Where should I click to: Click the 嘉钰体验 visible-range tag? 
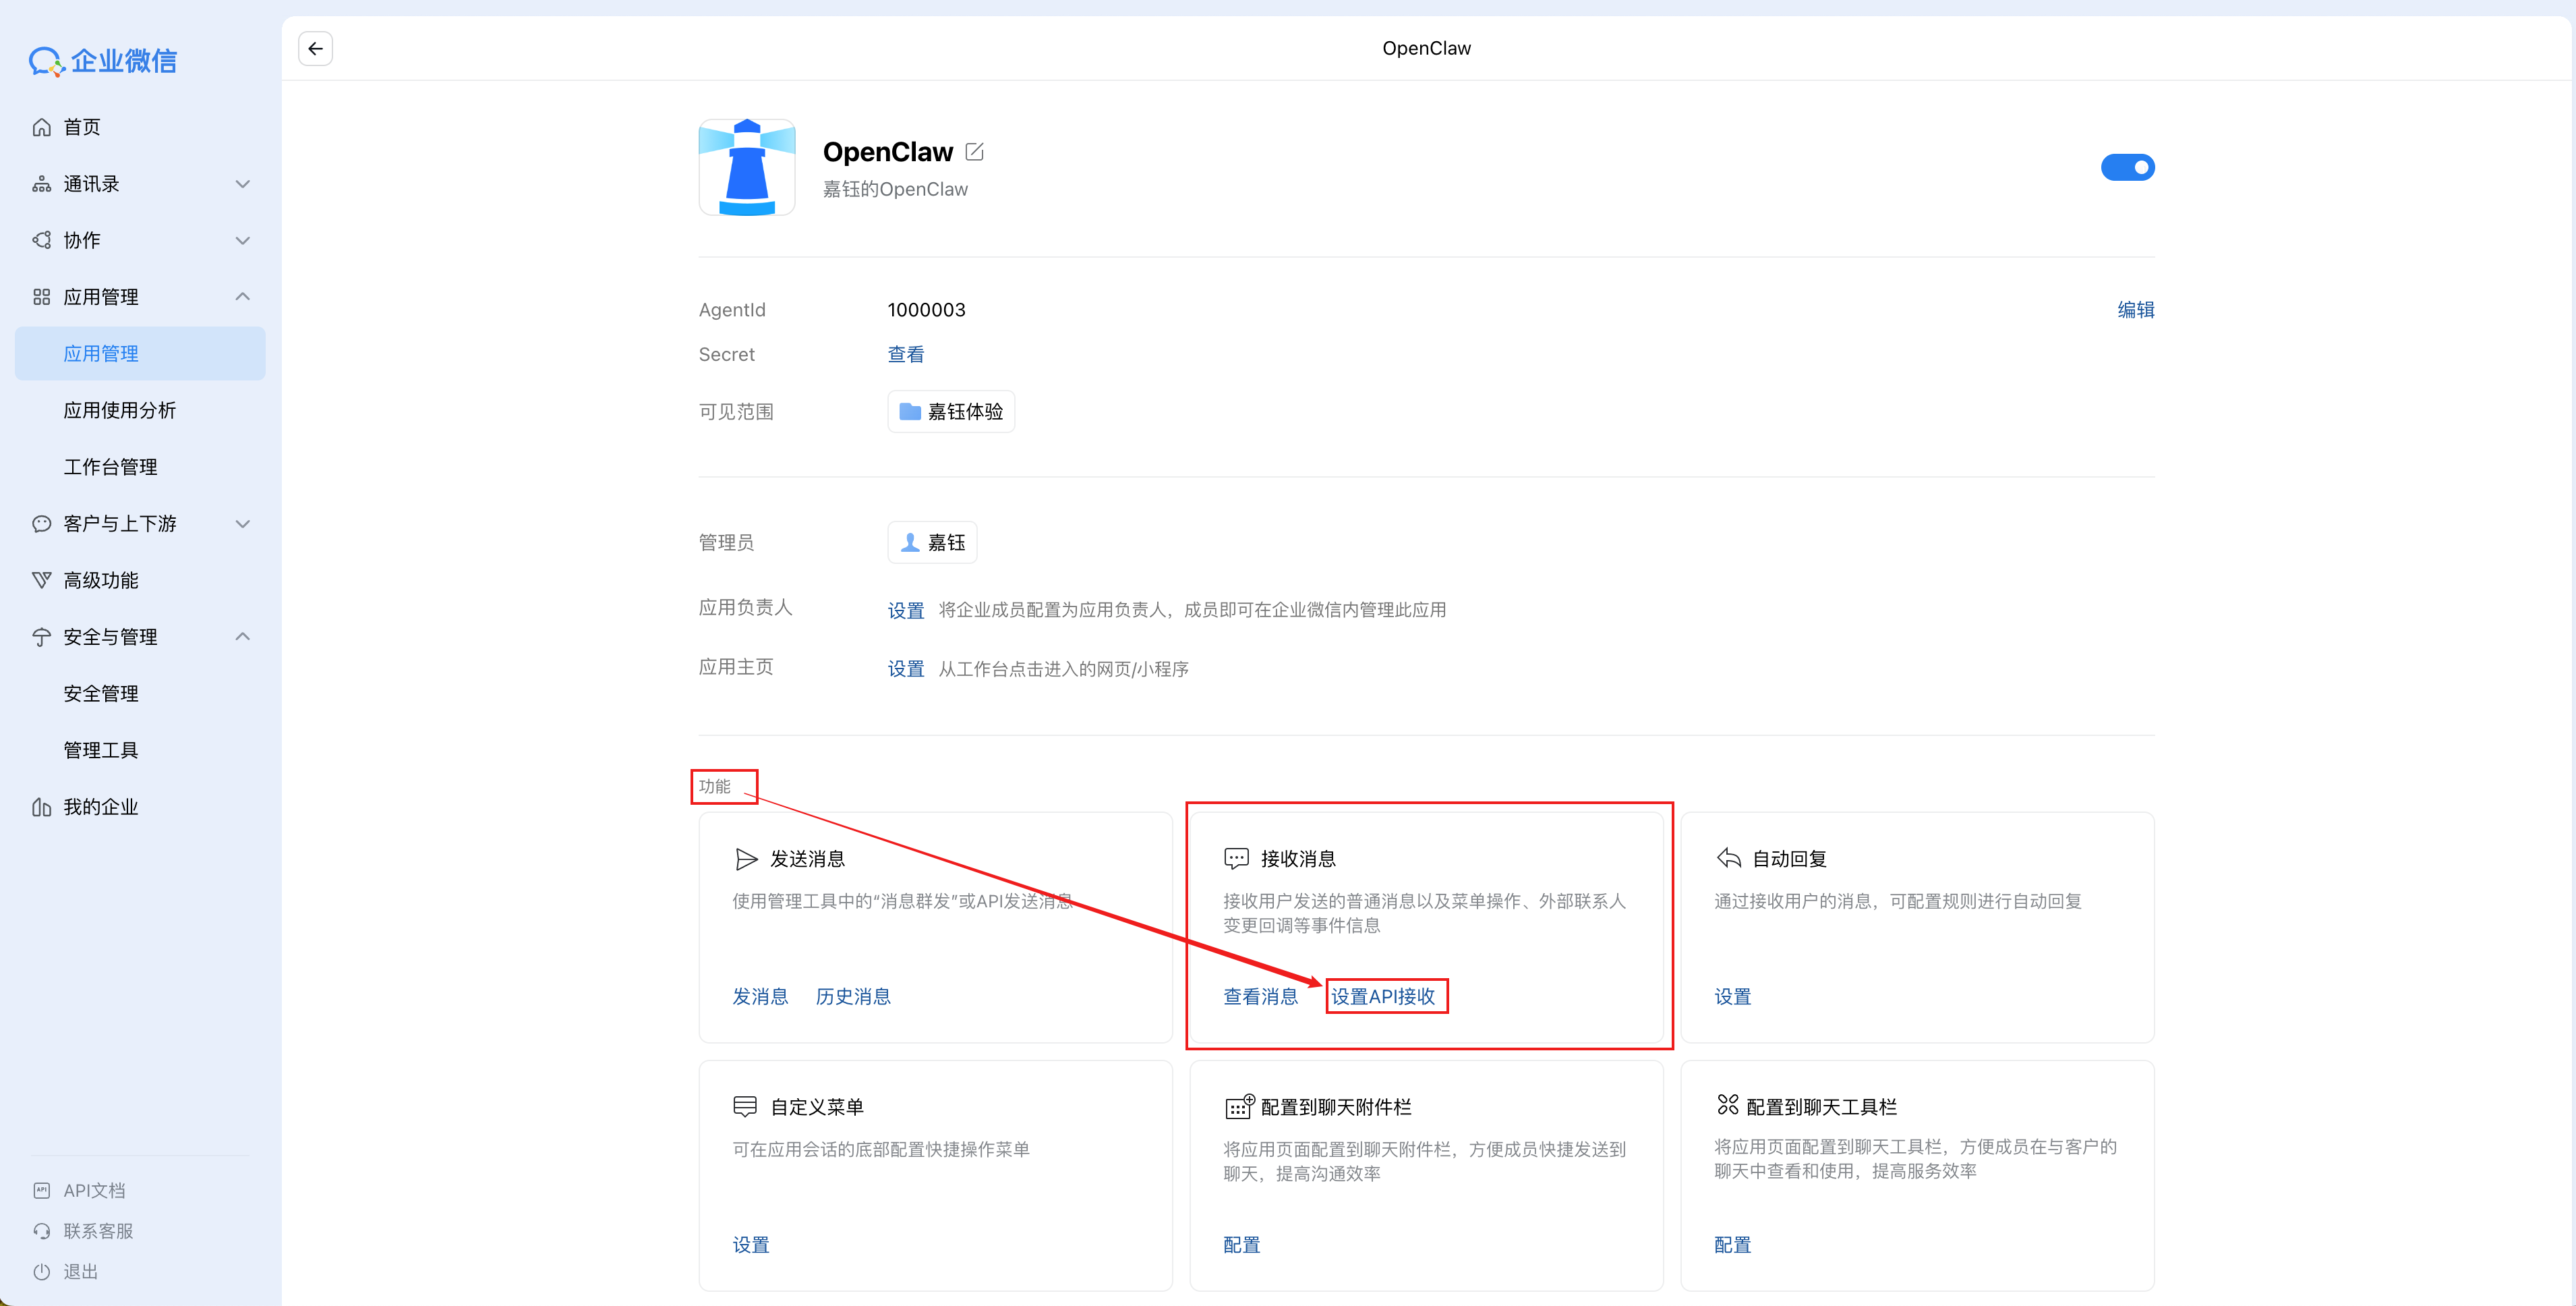pos(951,412)
